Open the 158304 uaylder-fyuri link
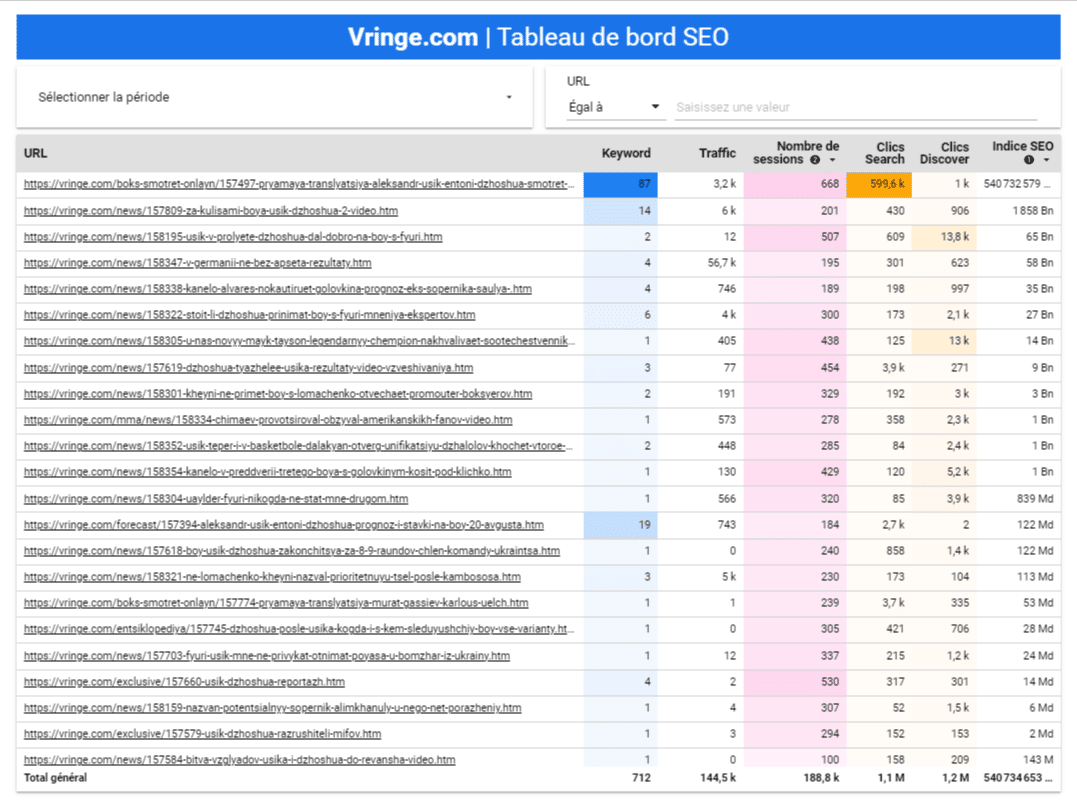1077x808 pixels. (x=216, y=499)
